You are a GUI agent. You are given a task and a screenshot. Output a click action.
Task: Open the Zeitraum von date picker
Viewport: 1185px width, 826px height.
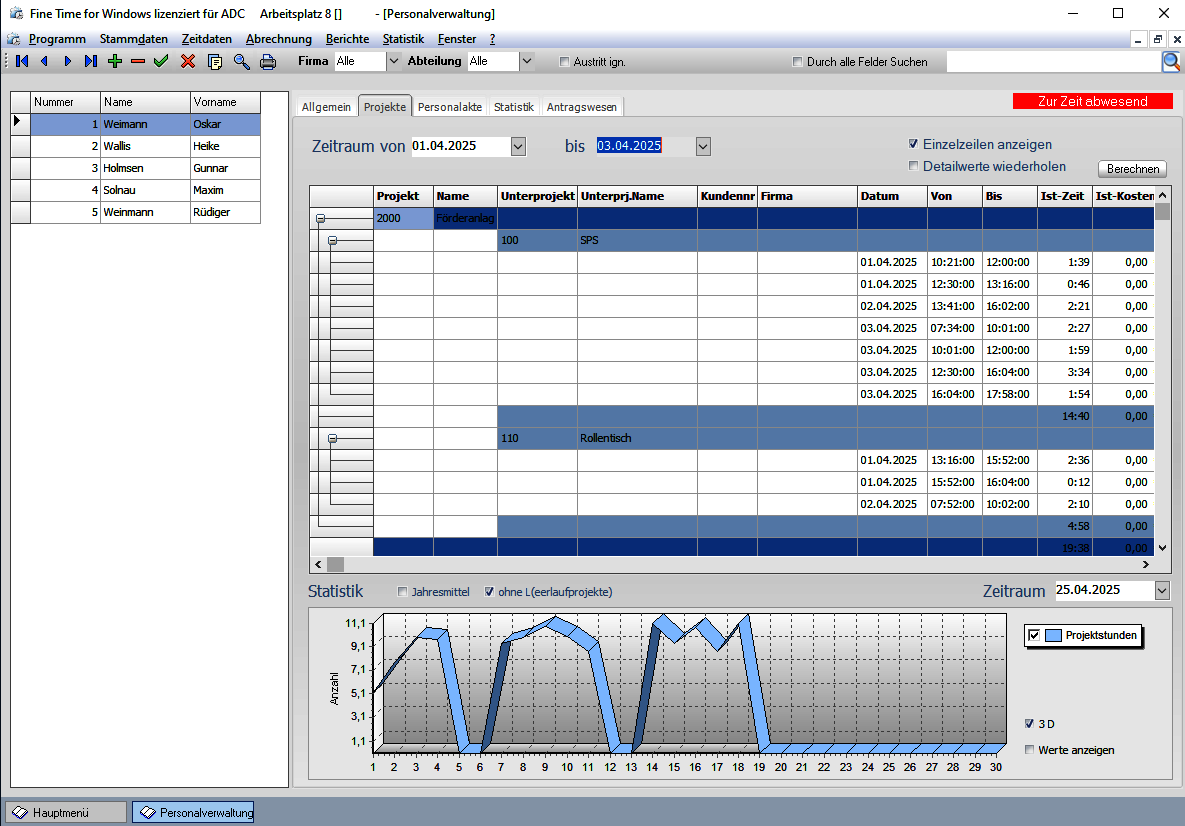pos(518,147)
